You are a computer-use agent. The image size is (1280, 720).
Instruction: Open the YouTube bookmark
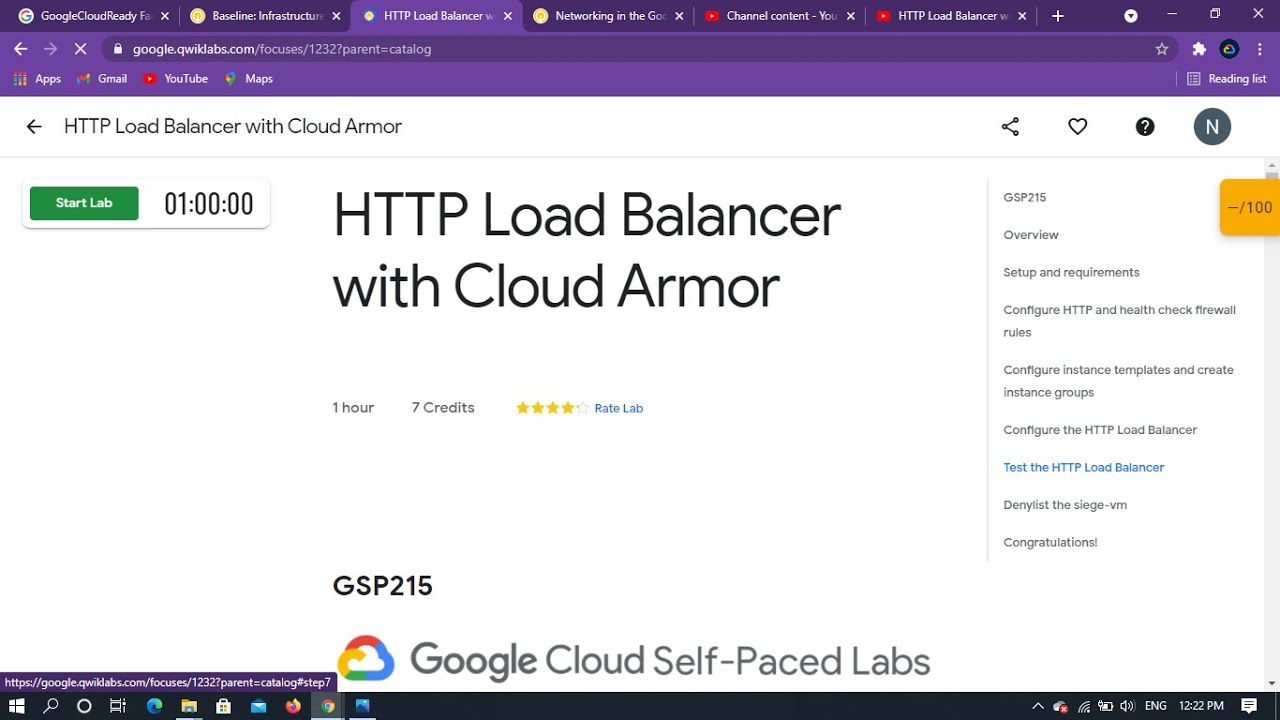tap(175, 79)
